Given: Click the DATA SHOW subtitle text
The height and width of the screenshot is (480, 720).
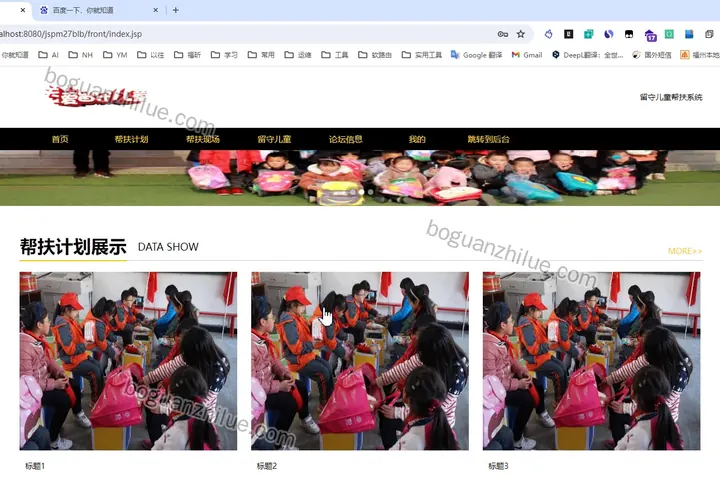Looking at the screenshot, I should 168,247.
